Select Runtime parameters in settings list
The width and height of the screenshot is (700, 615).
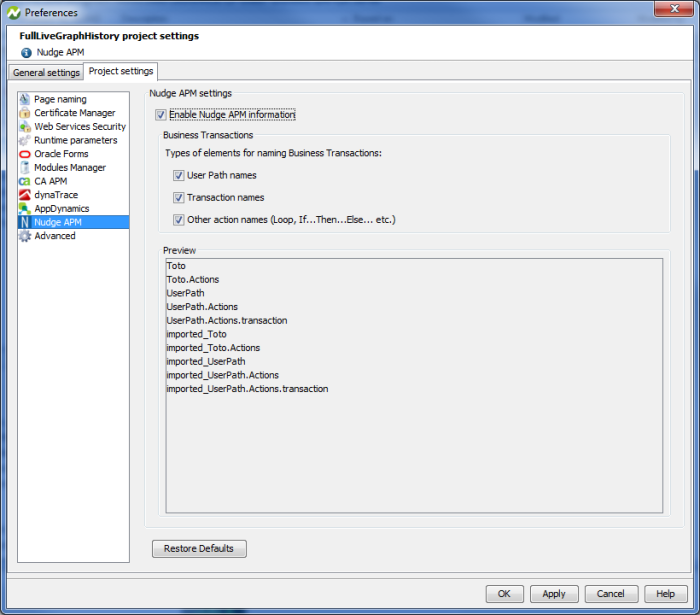pyautogui.click(x=75, y=141)
